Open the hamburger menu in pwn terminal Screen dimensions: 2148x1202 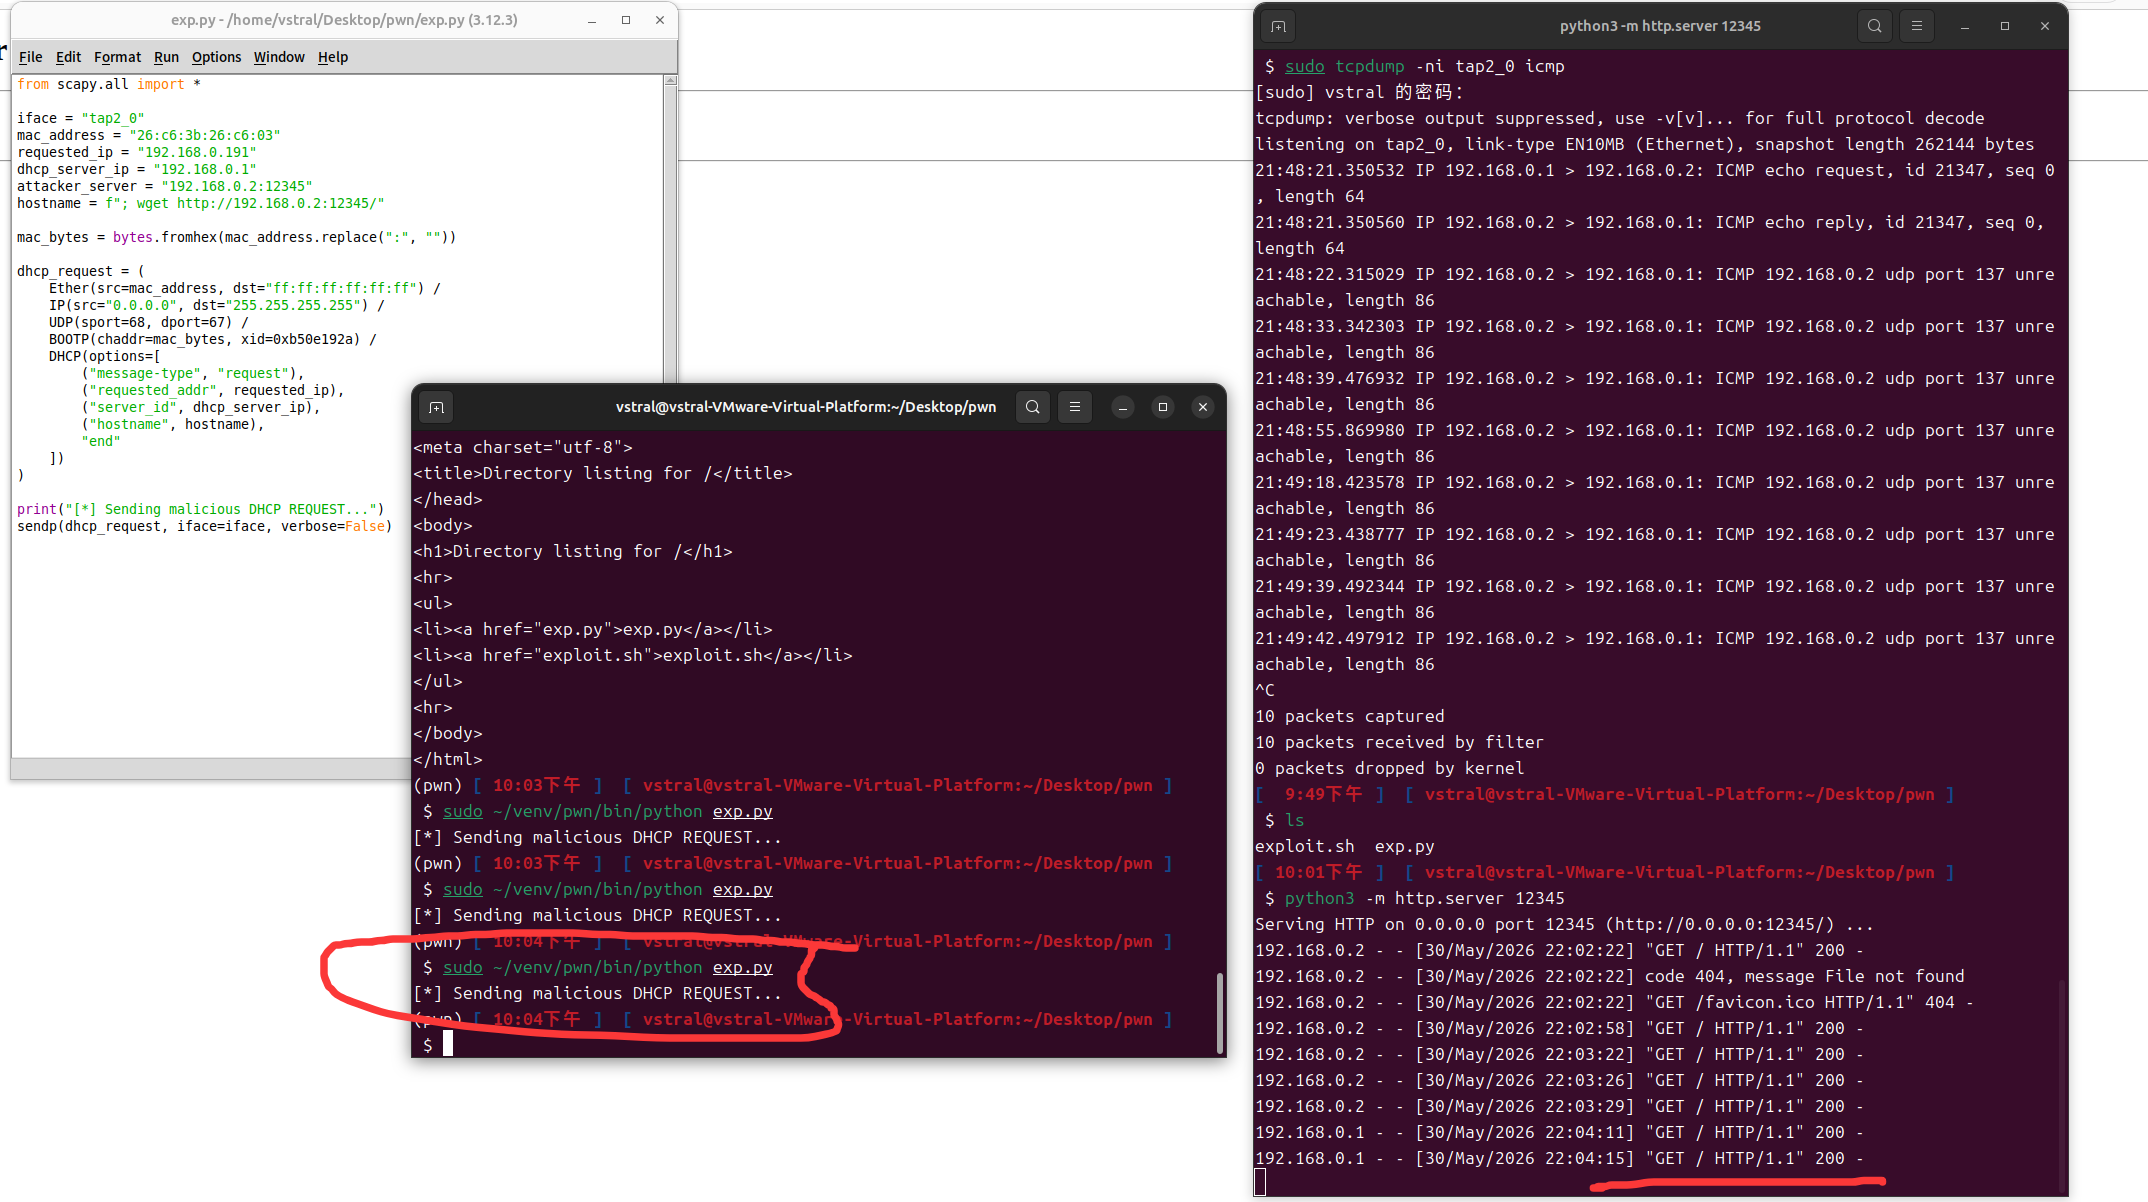click(1075, 407)
